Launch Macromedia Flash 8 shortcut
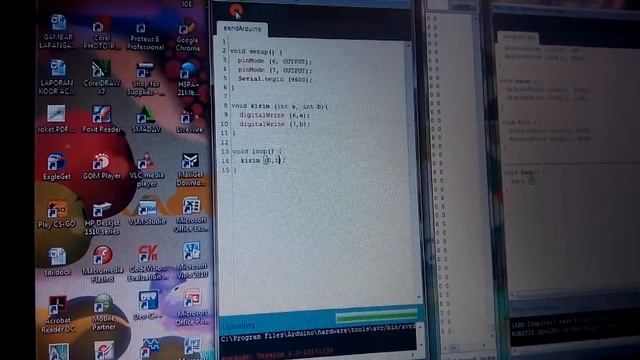This screenshot has width=640, height=360. tap(102, 264)
